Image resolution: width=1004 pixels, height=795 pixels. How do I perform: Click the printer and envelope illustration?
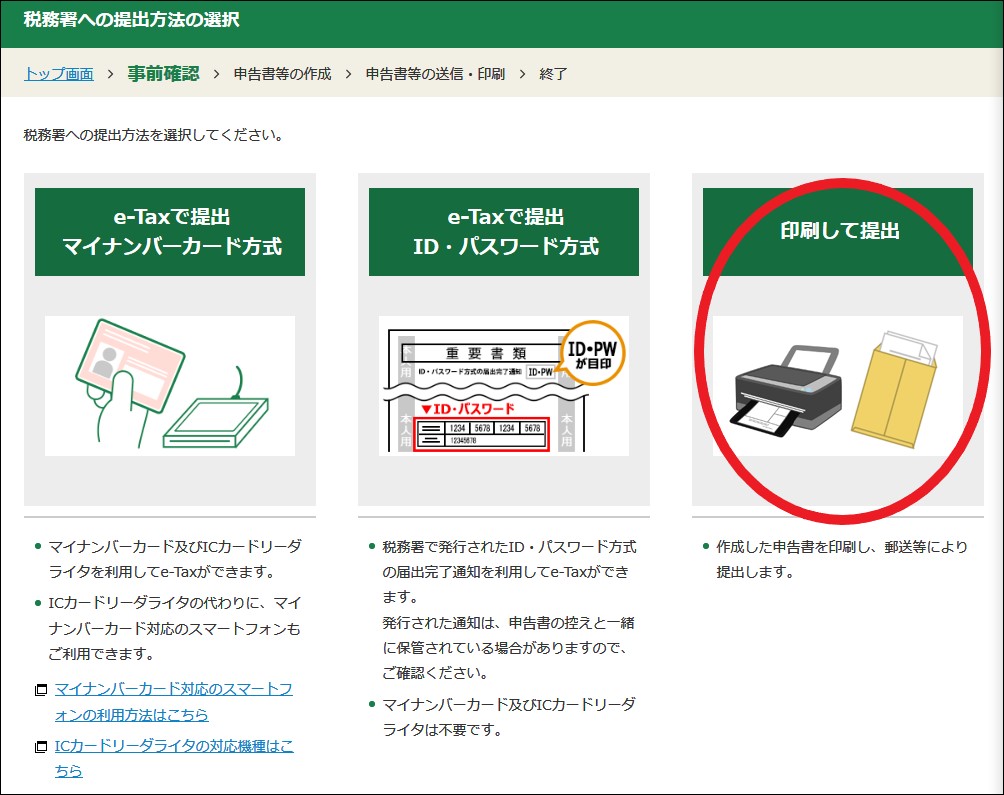click(838, 386)
